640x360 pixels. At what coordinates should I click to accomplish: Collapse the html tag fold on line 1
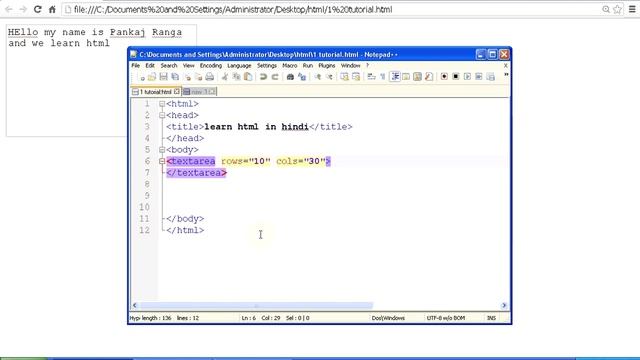162,104
